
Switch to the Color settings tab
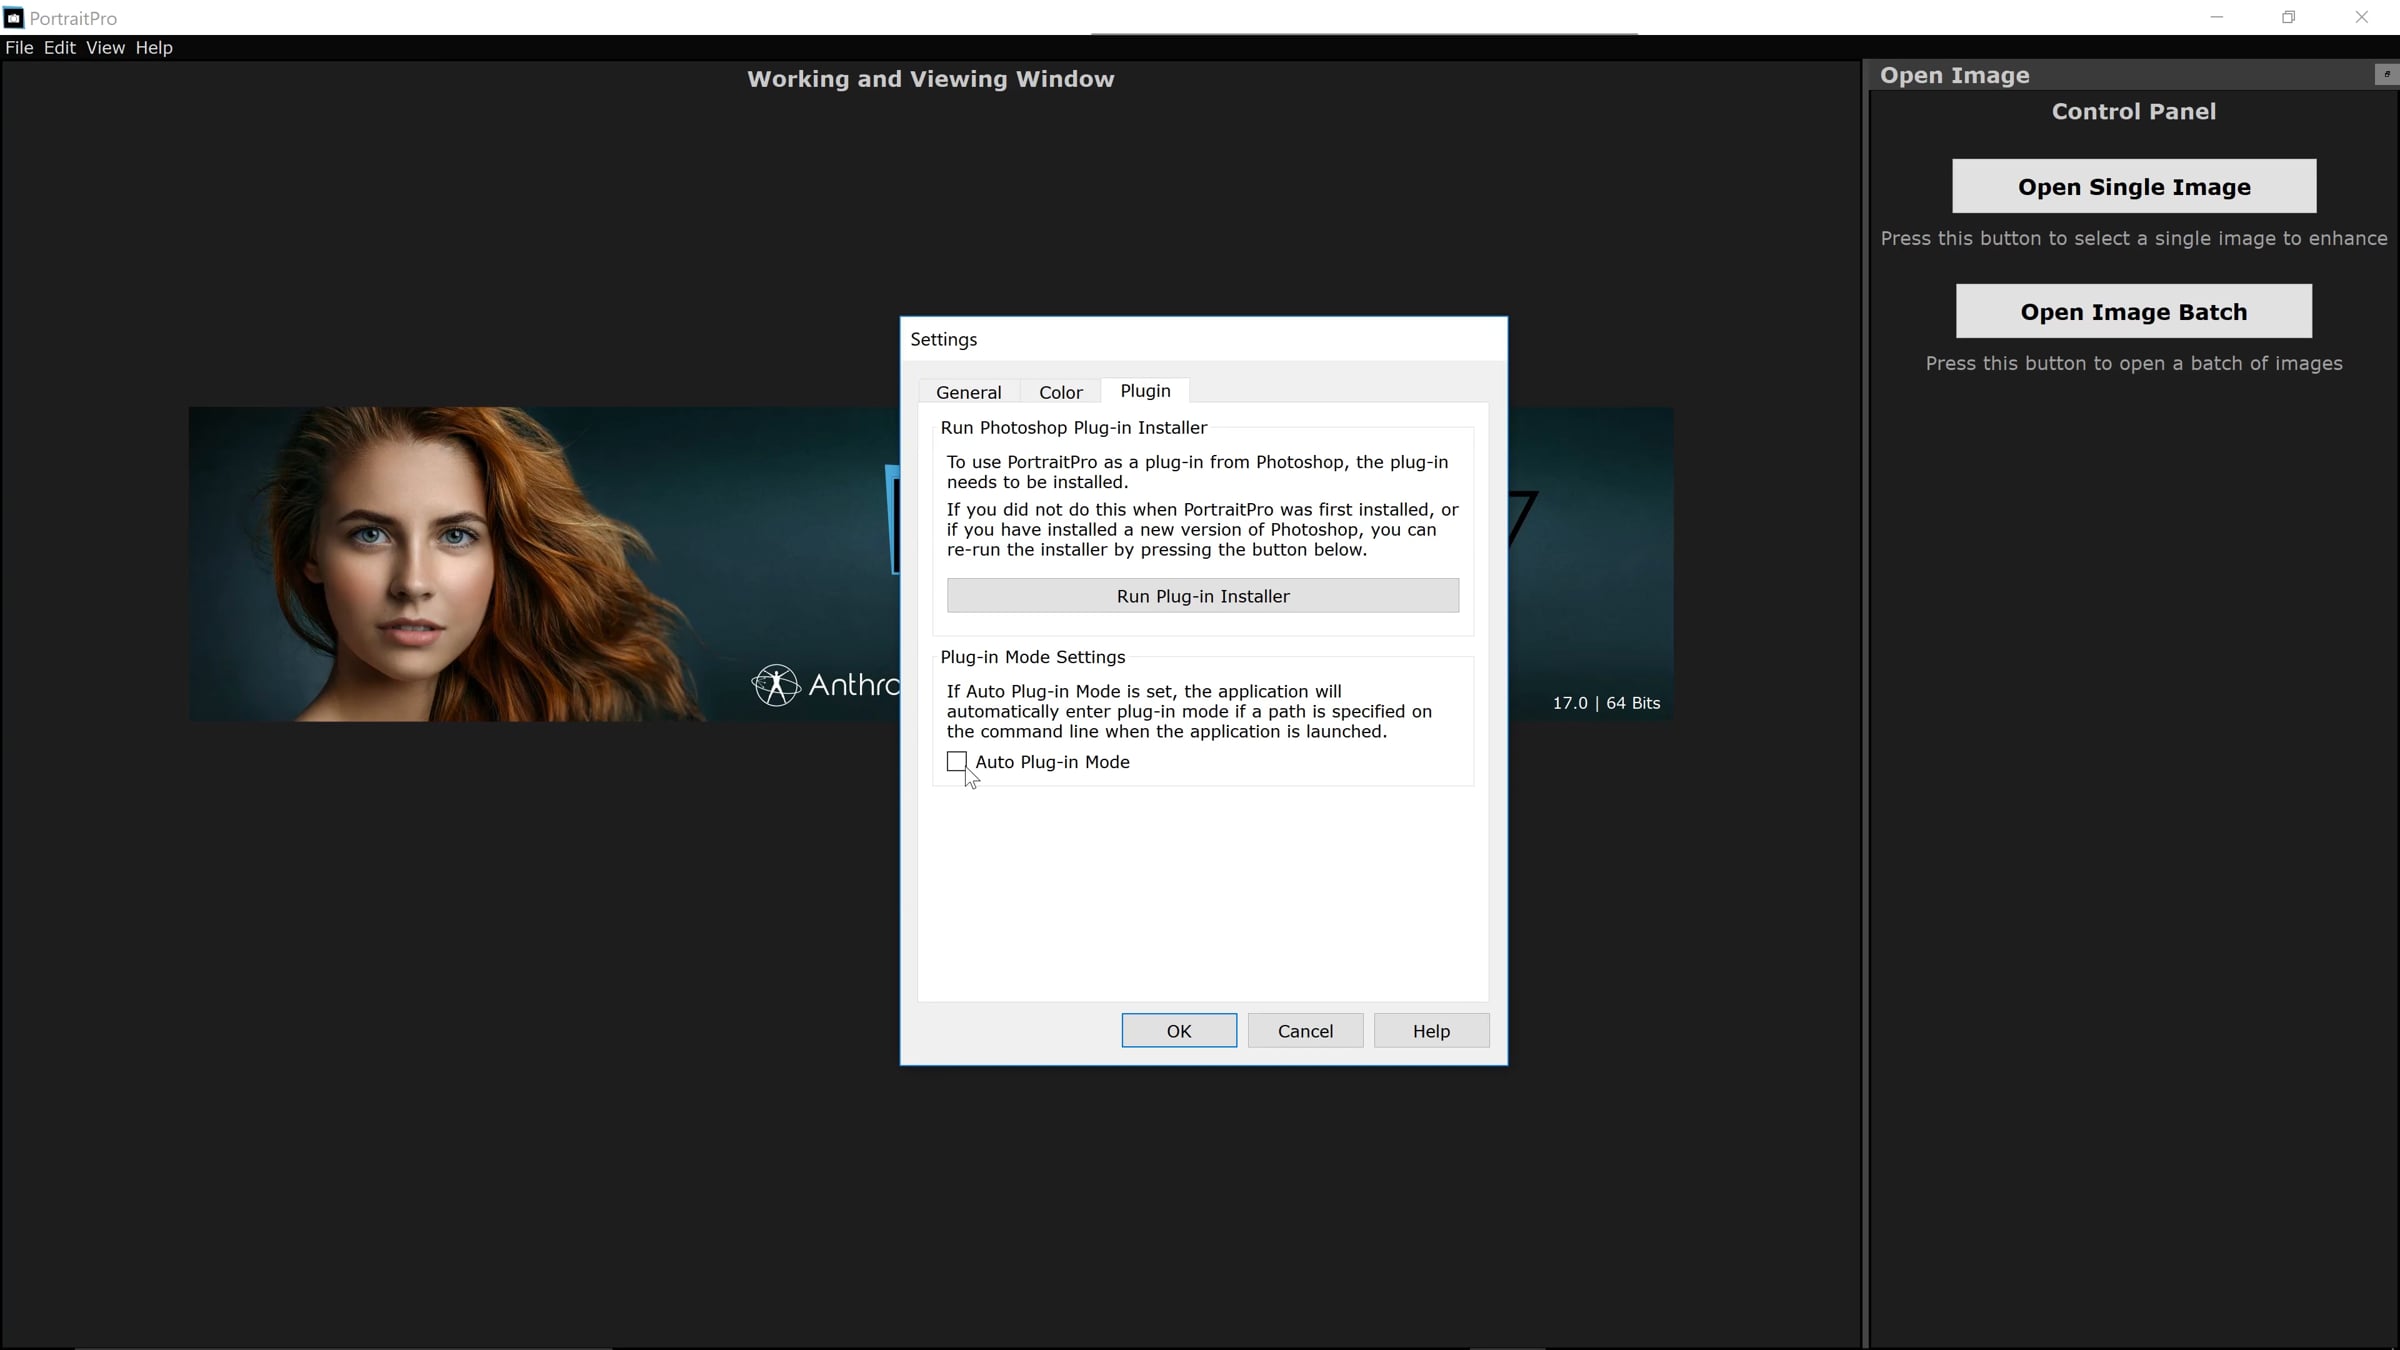tap(1060, 392)
